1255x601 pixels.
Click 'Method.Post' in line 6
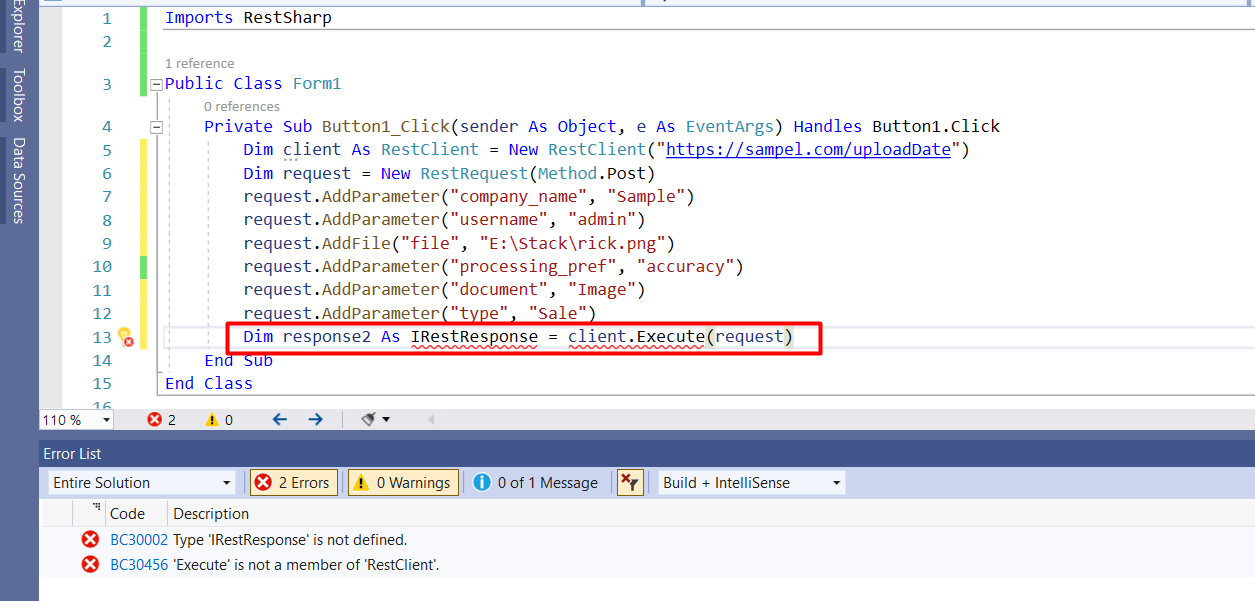coord(592,174)
